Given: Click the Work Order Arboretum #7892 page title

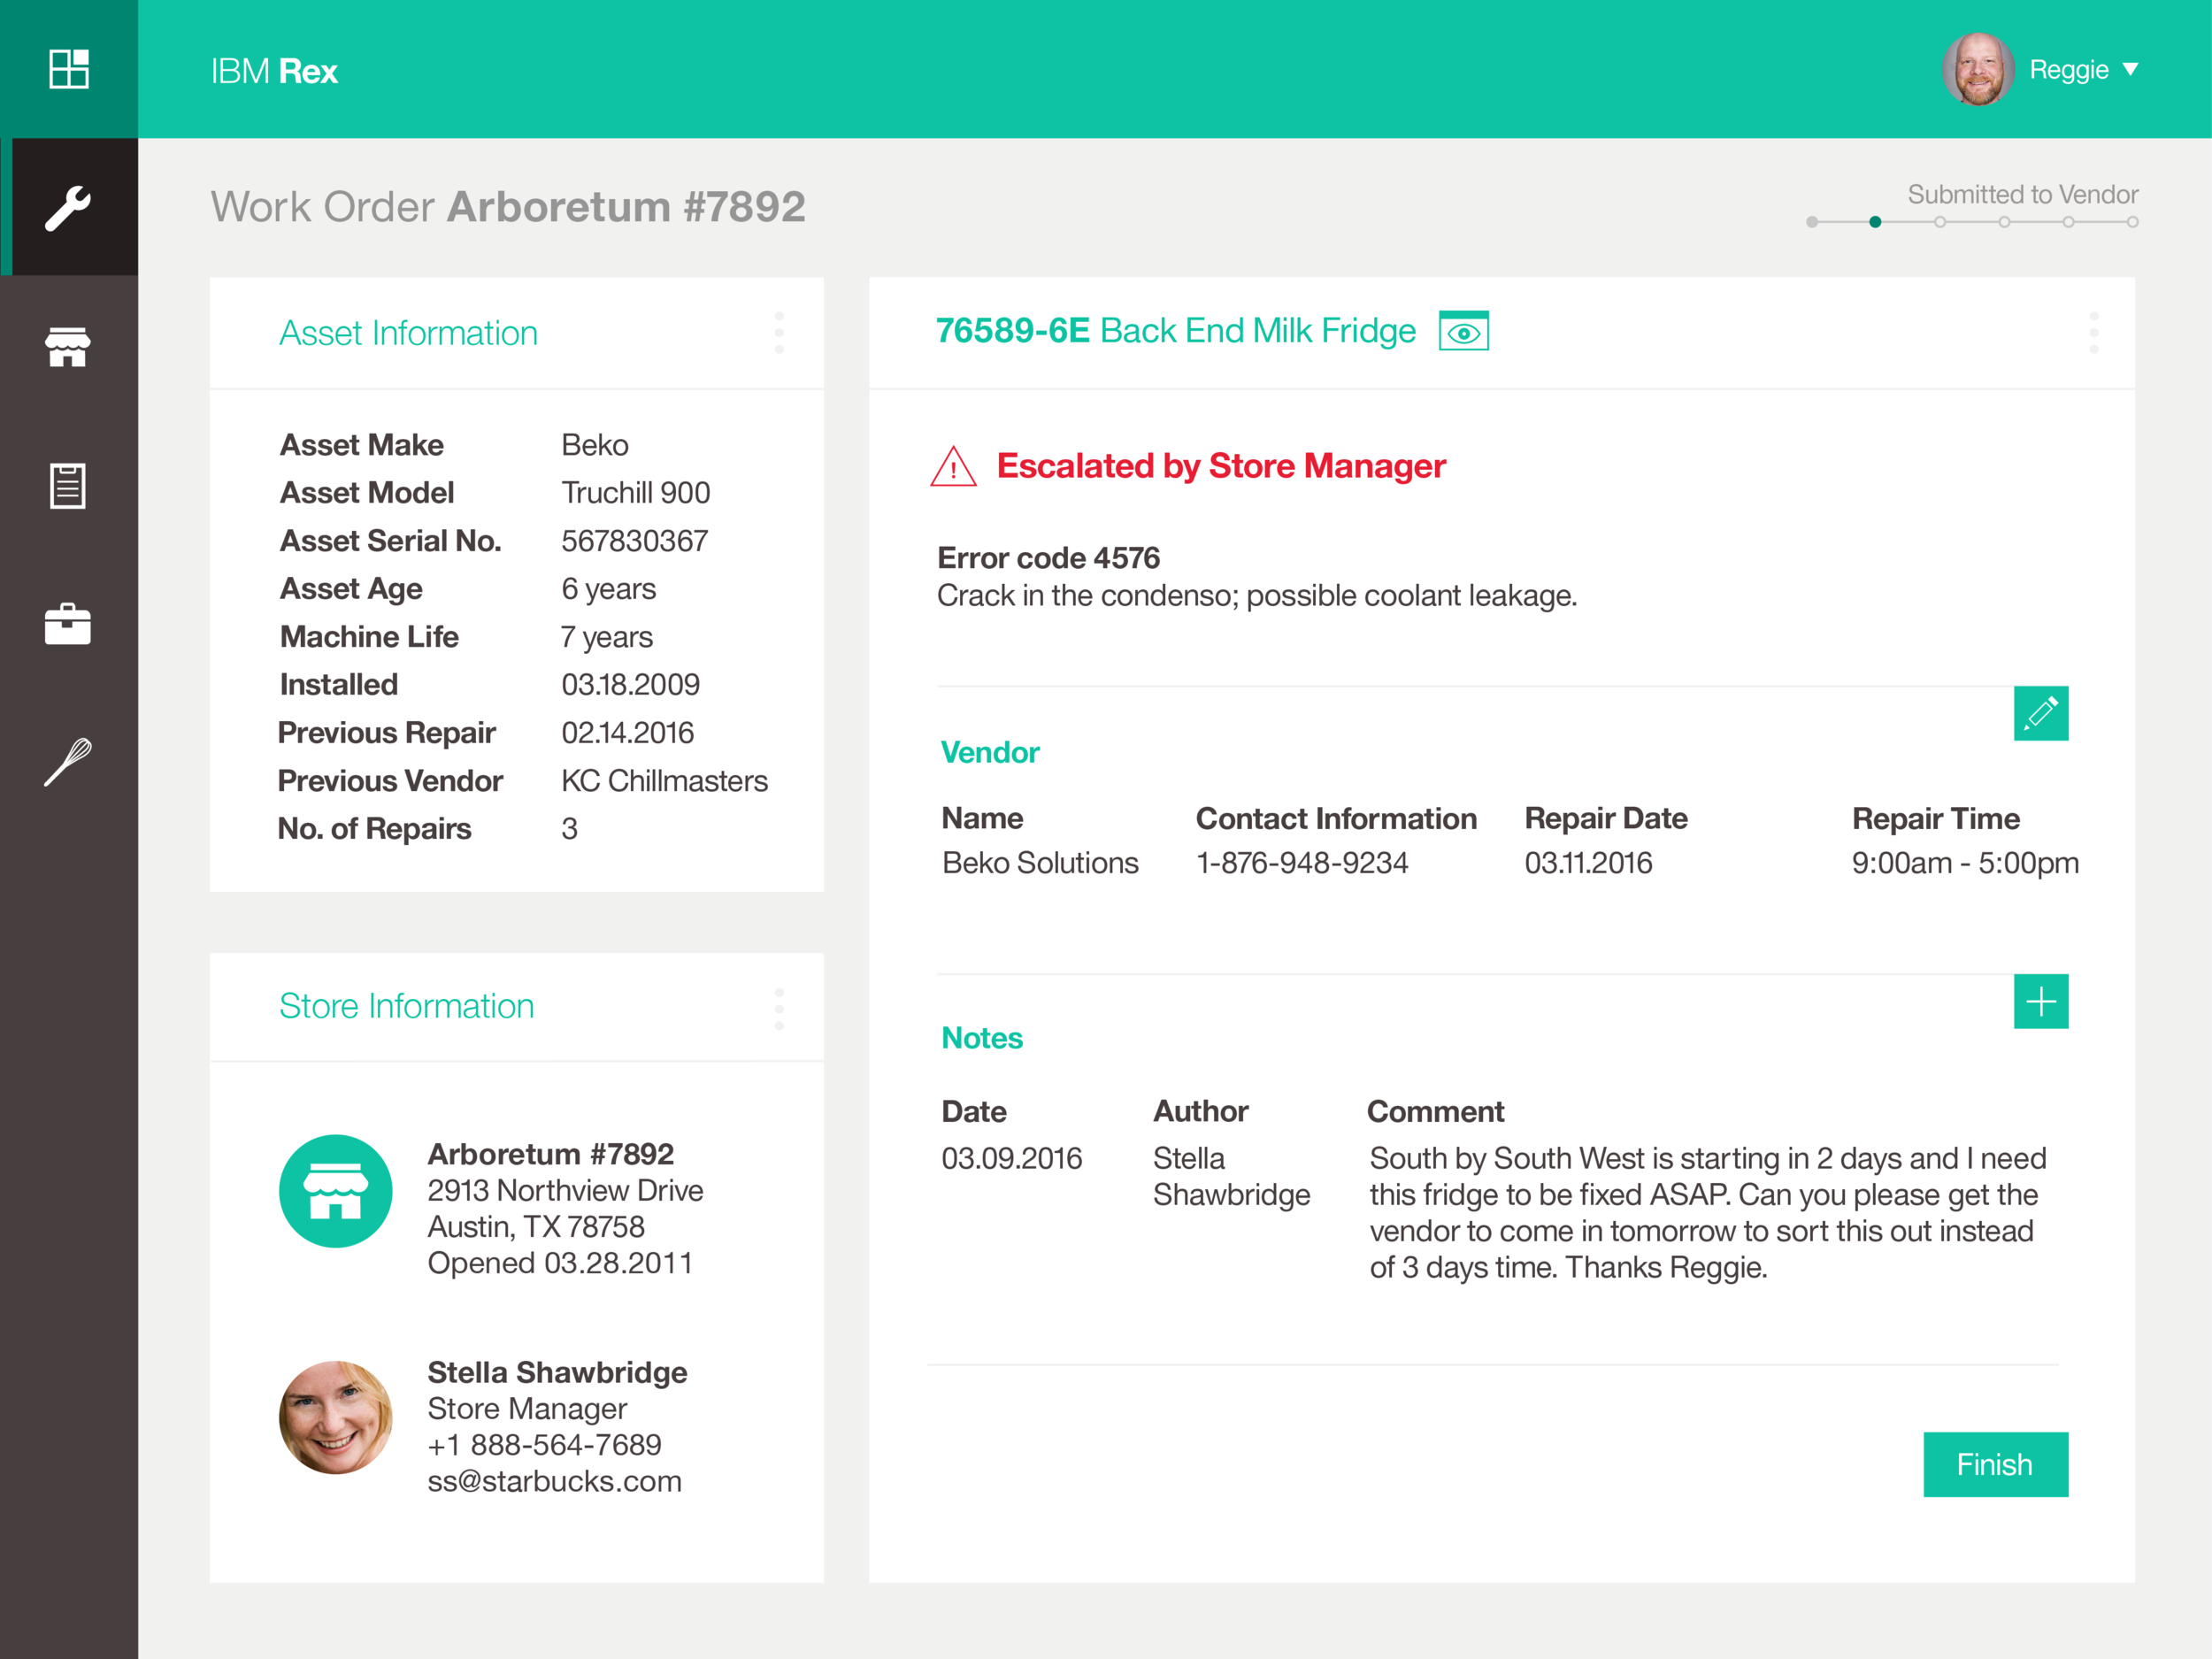Looking at the screenshot, I should pos(508,207).
